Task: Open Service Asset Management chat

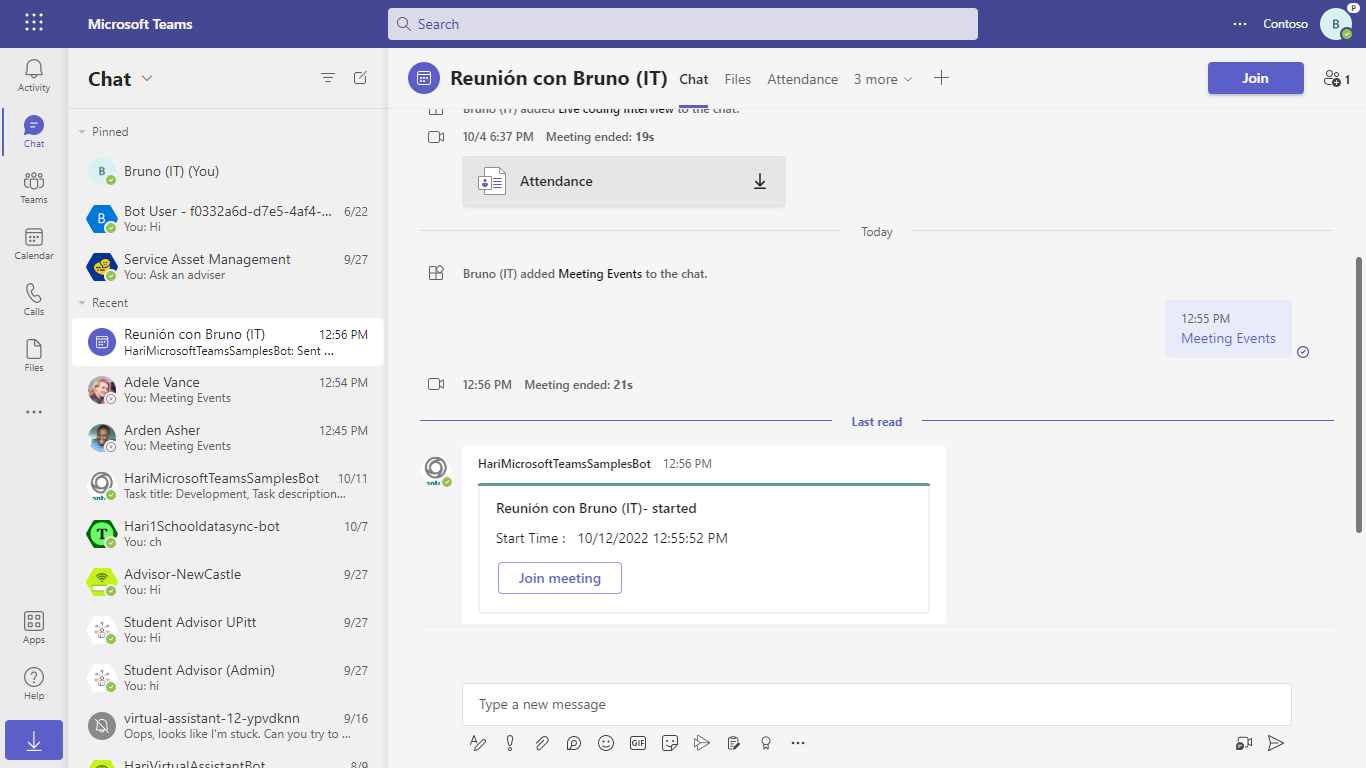Action: click(228, 267)
